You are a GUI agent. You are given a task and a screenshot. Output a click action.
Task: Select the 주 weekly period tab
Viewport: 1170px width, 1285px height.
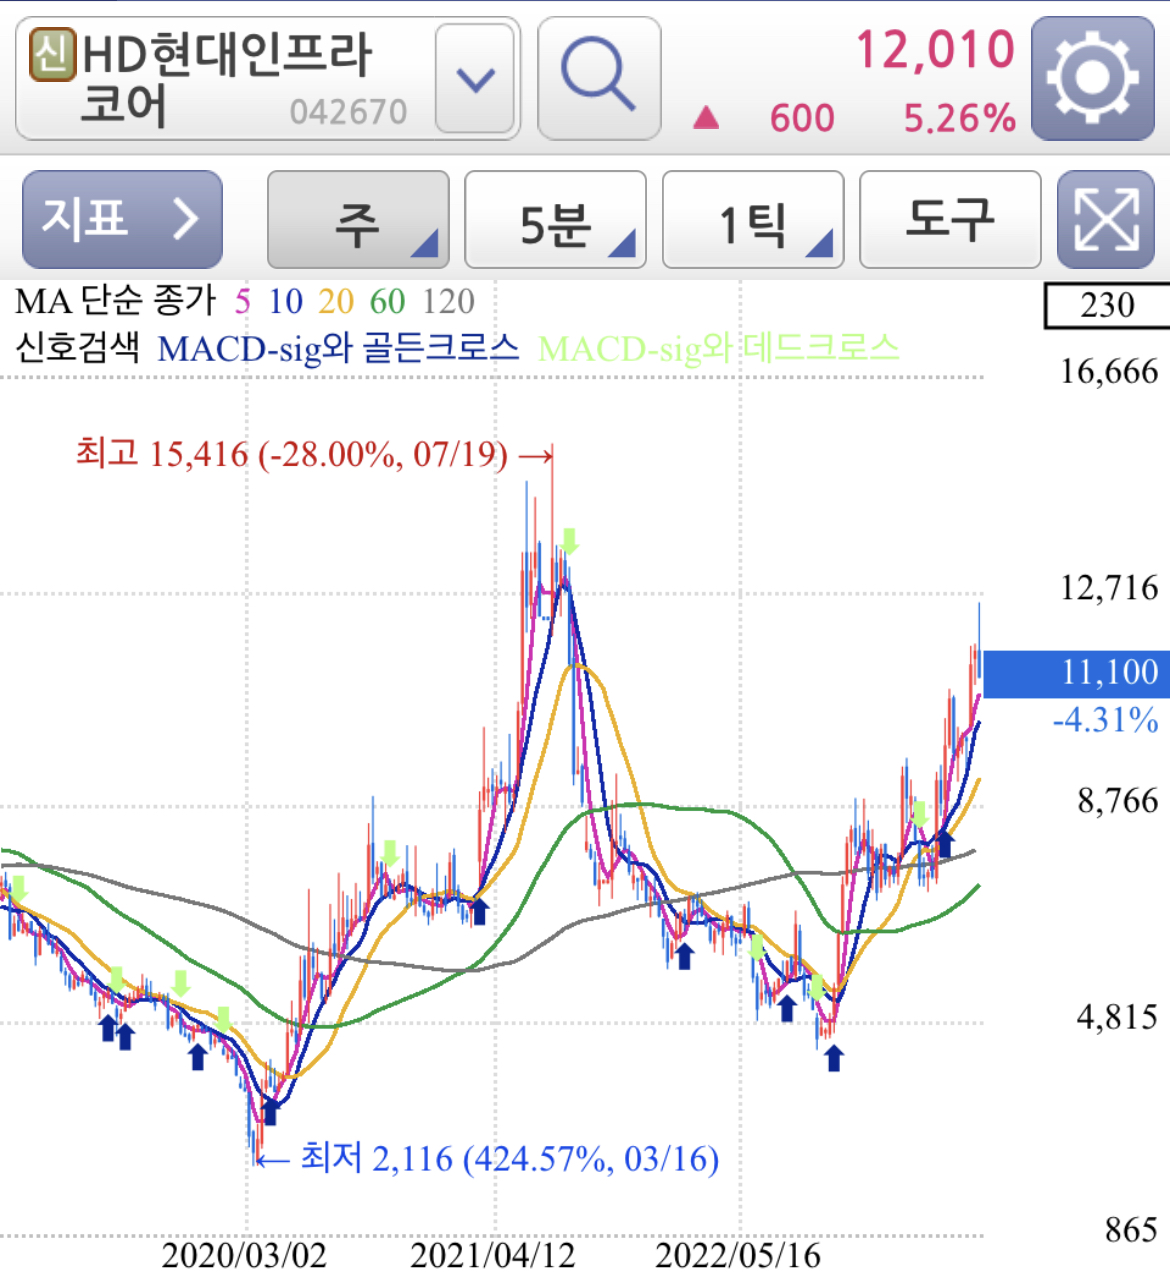pos(358,219)
